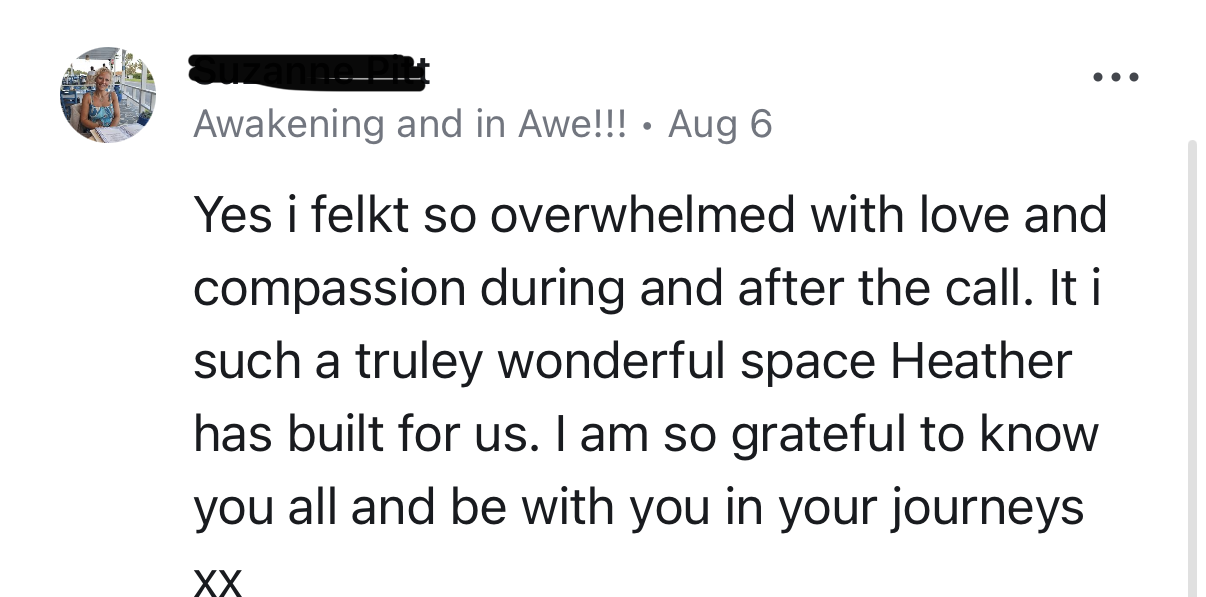Click the word 'space' before Heather
Image resolution: width=1206 pixels, height=597 pixels.
808,364
